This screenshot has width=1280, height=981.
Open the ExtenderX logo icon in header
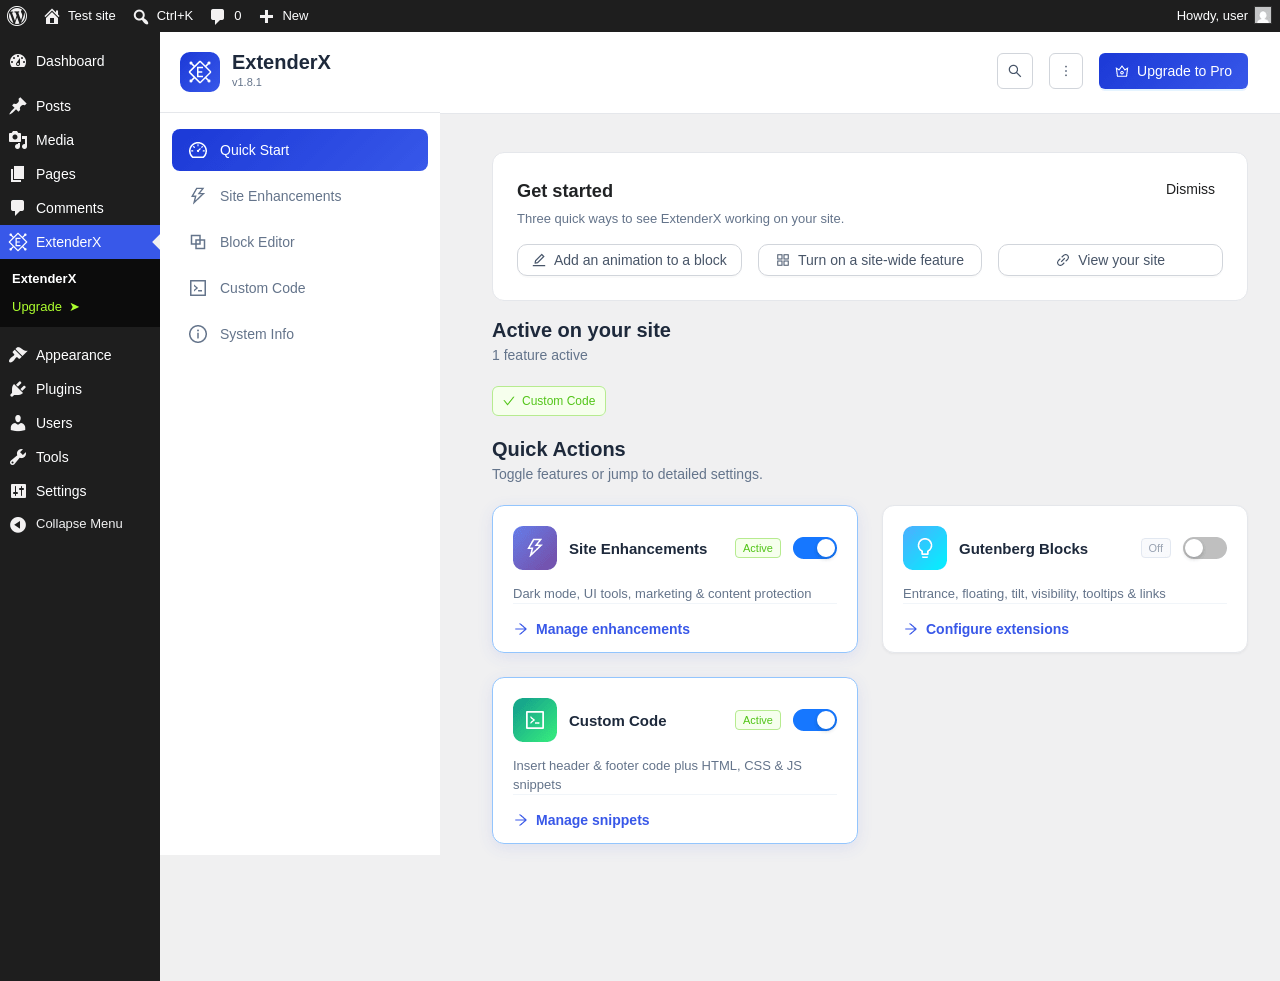[x=200, y=72]
